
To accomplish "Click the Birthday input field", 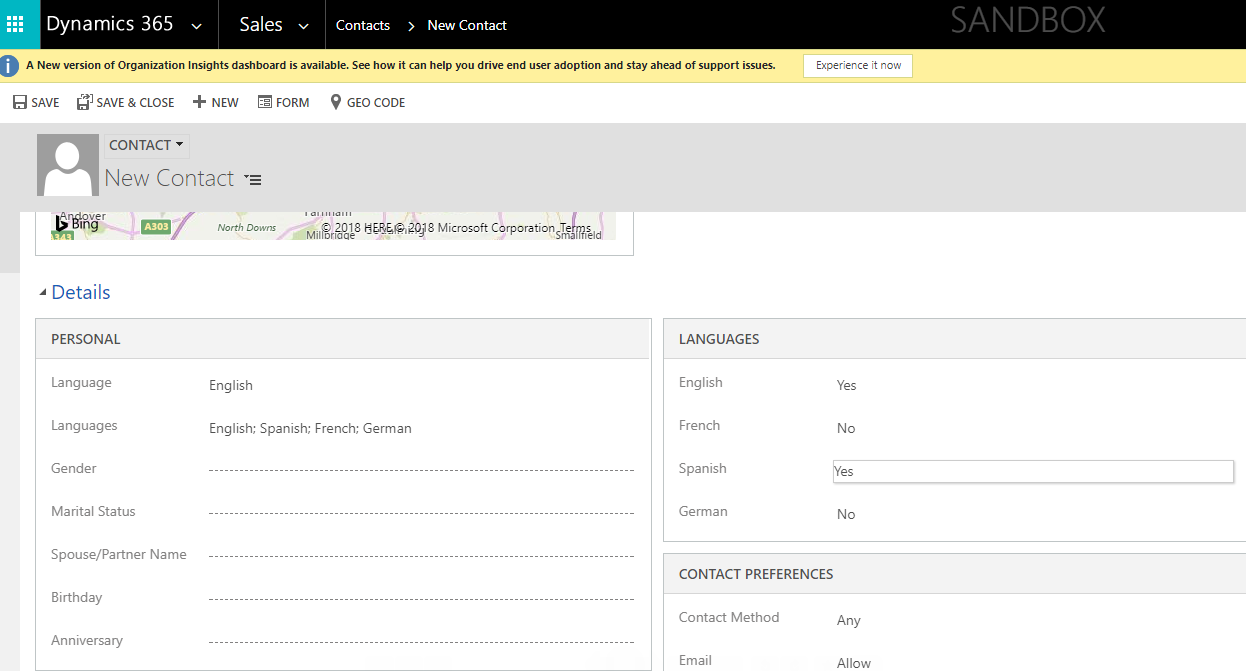I will 421,598.
